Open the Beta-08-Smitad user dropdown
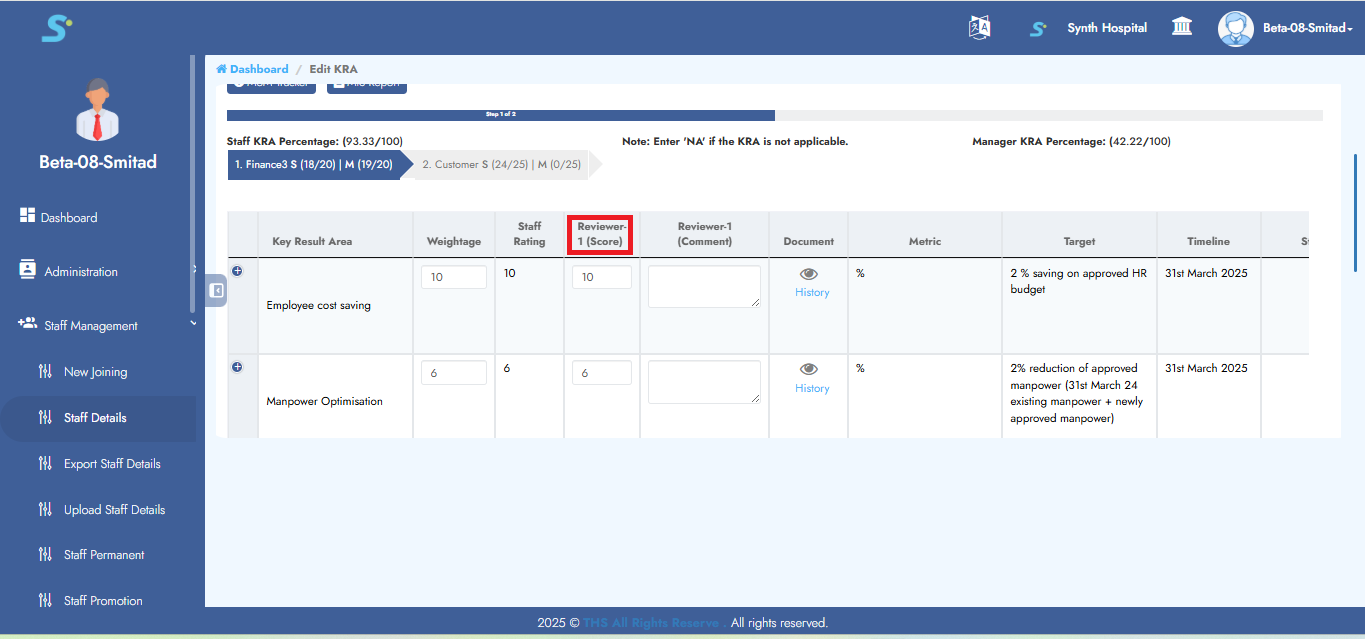 1307,28
